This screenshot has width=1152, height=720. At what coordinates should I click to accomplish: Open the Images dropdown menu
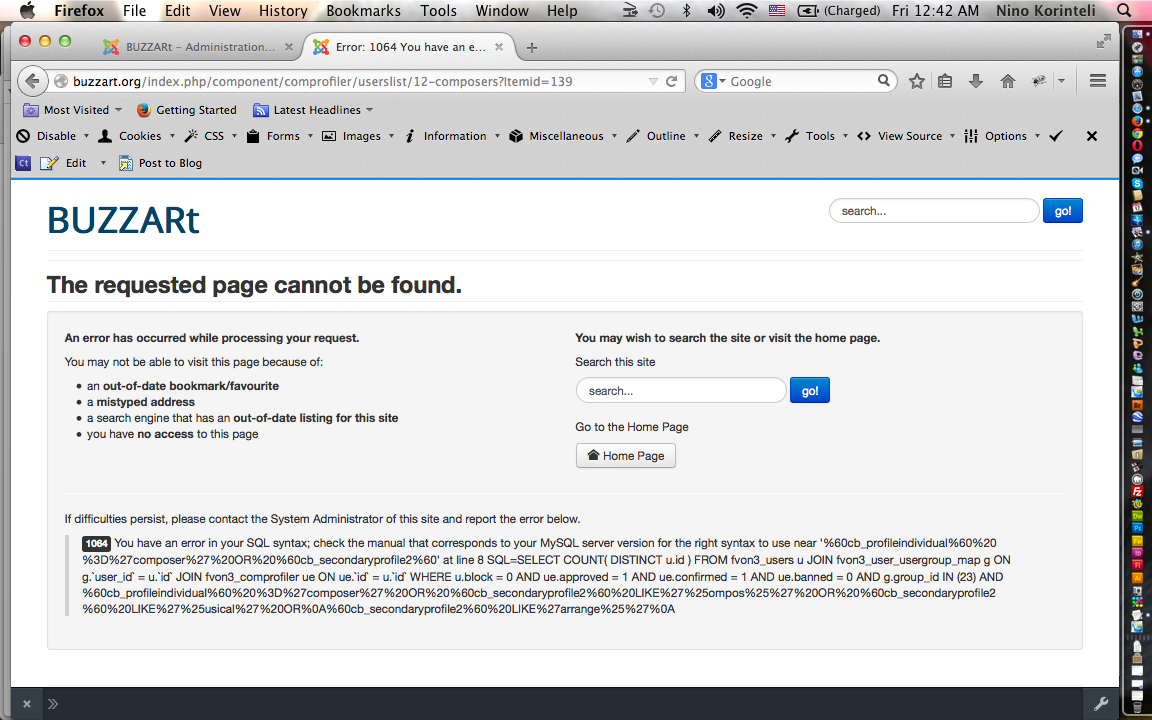click(359, 136)
